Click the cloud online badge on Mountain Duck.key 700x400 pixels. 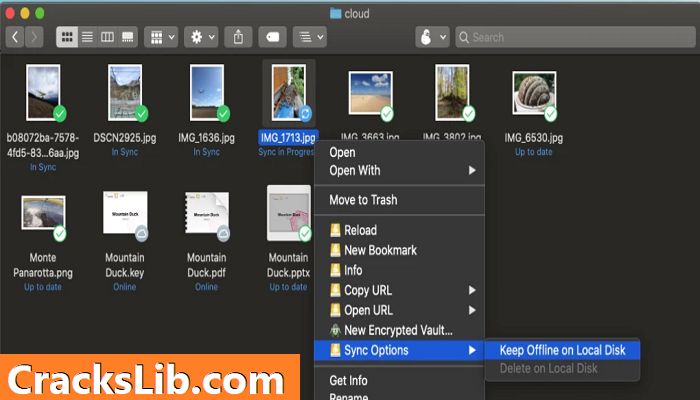[x=142, y=233]
